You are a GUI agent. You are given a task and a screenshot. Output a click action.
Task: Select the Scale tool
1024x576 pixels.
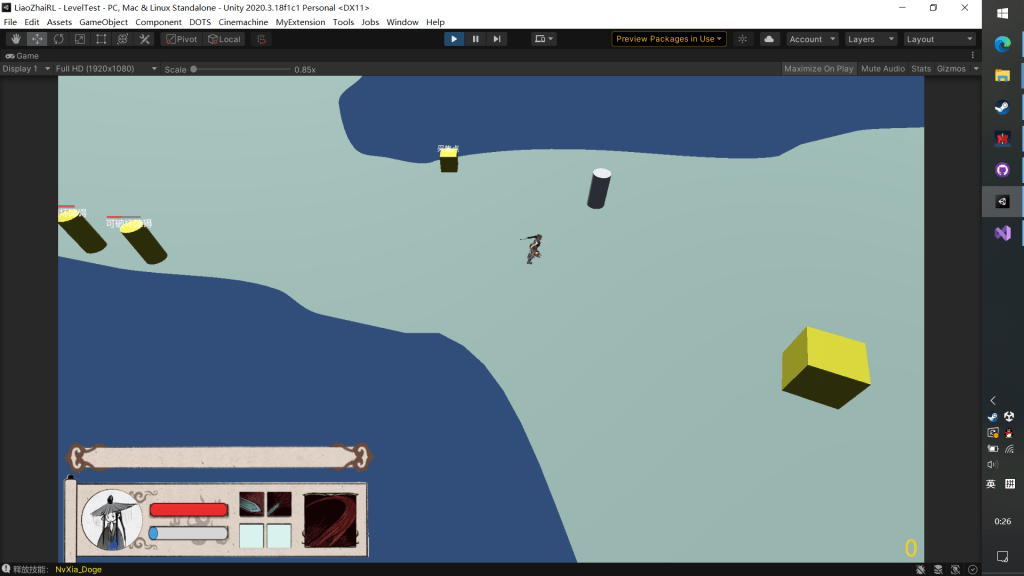[80, 39]
